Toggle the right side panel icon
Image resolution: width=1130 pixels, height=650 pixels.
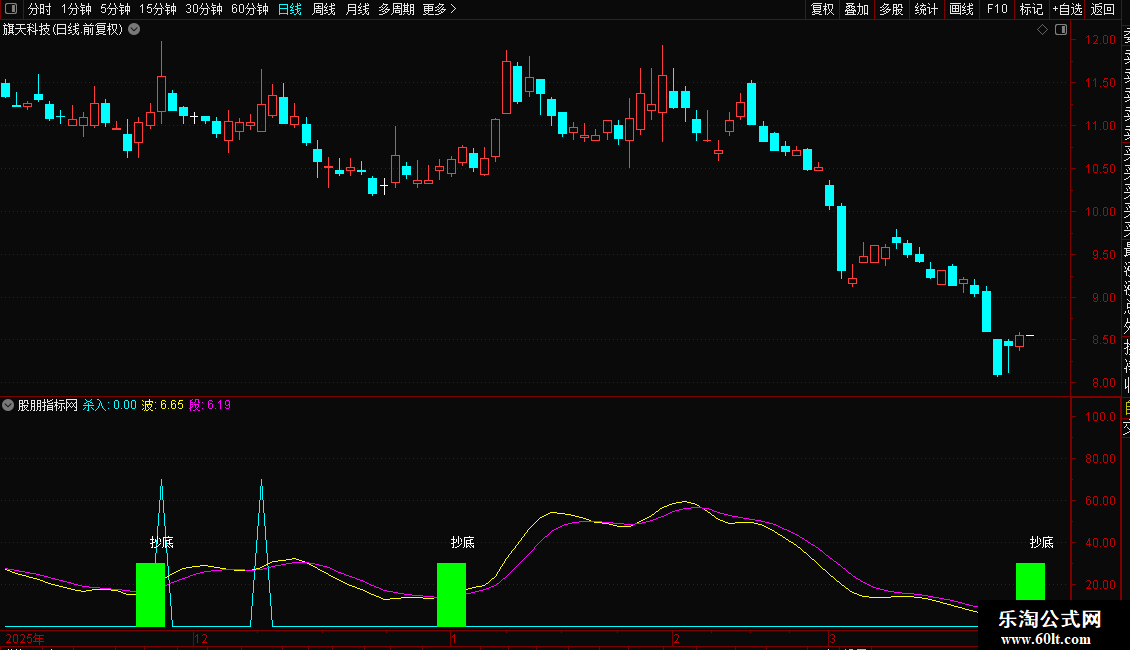[1061, 30]
